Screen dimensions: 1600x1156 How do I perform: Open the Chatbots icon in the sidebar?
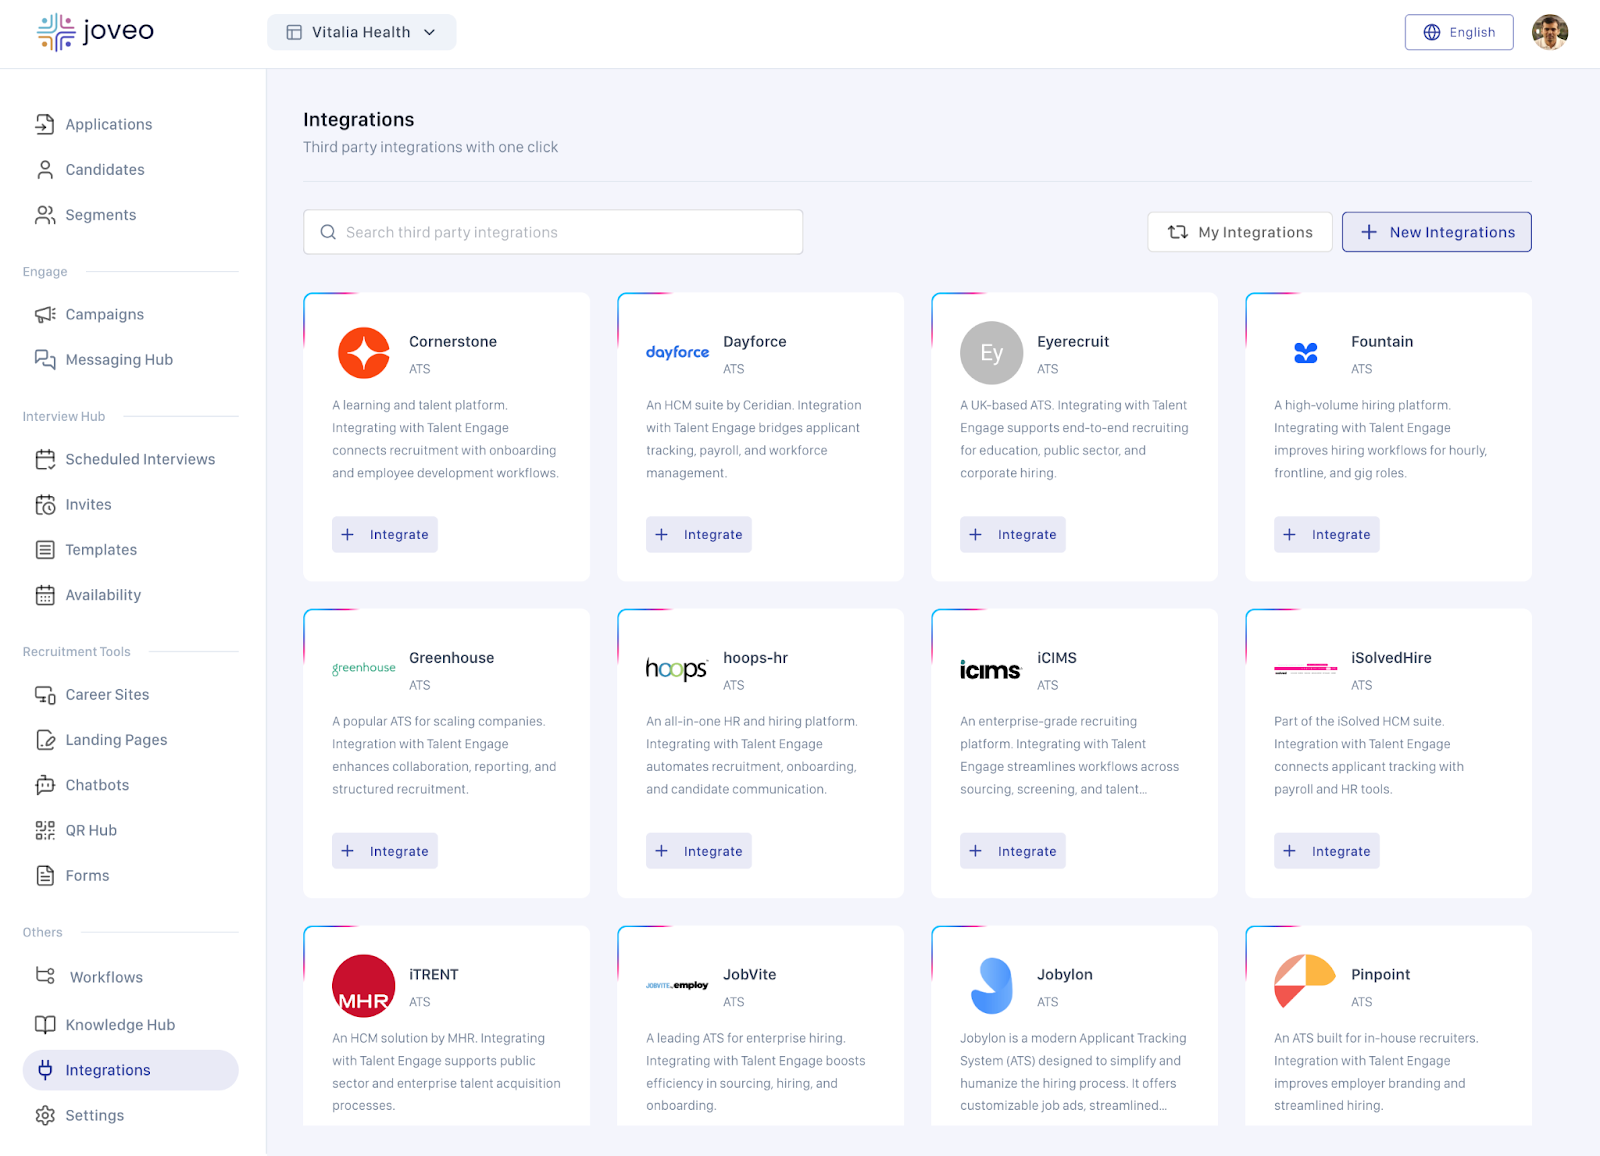click(x=45, y=785)
